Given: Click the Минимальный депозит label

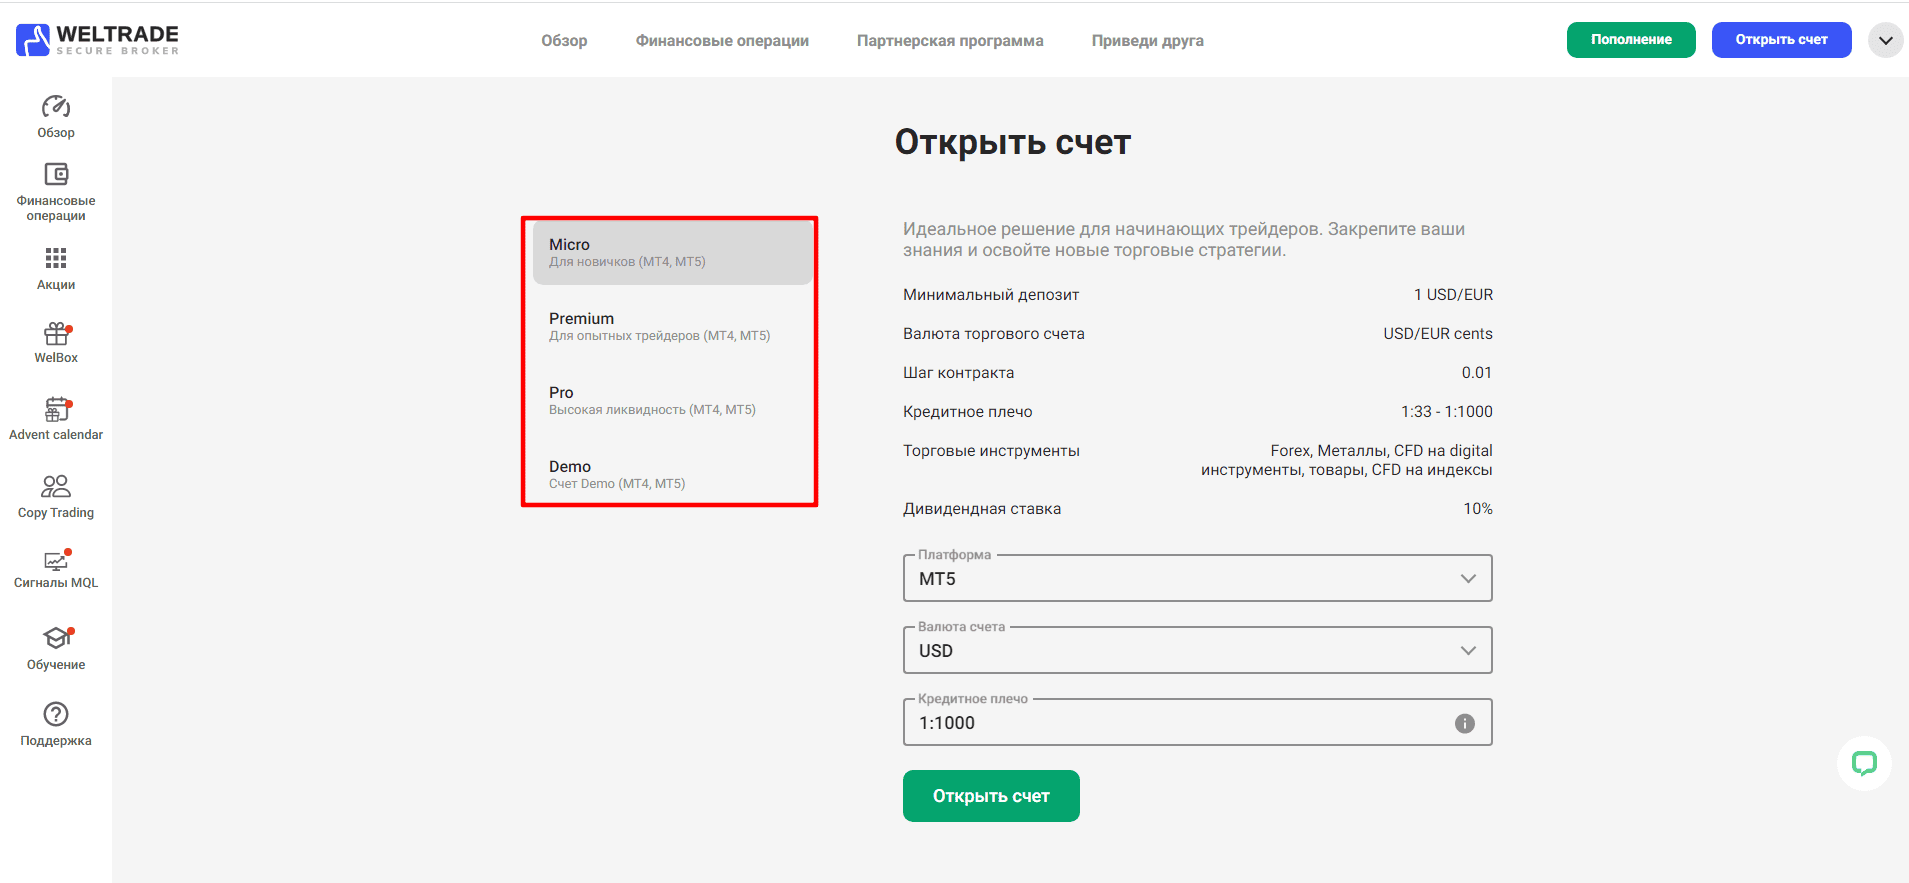Looking at the screenshot, I should click(x=991, y=295).
